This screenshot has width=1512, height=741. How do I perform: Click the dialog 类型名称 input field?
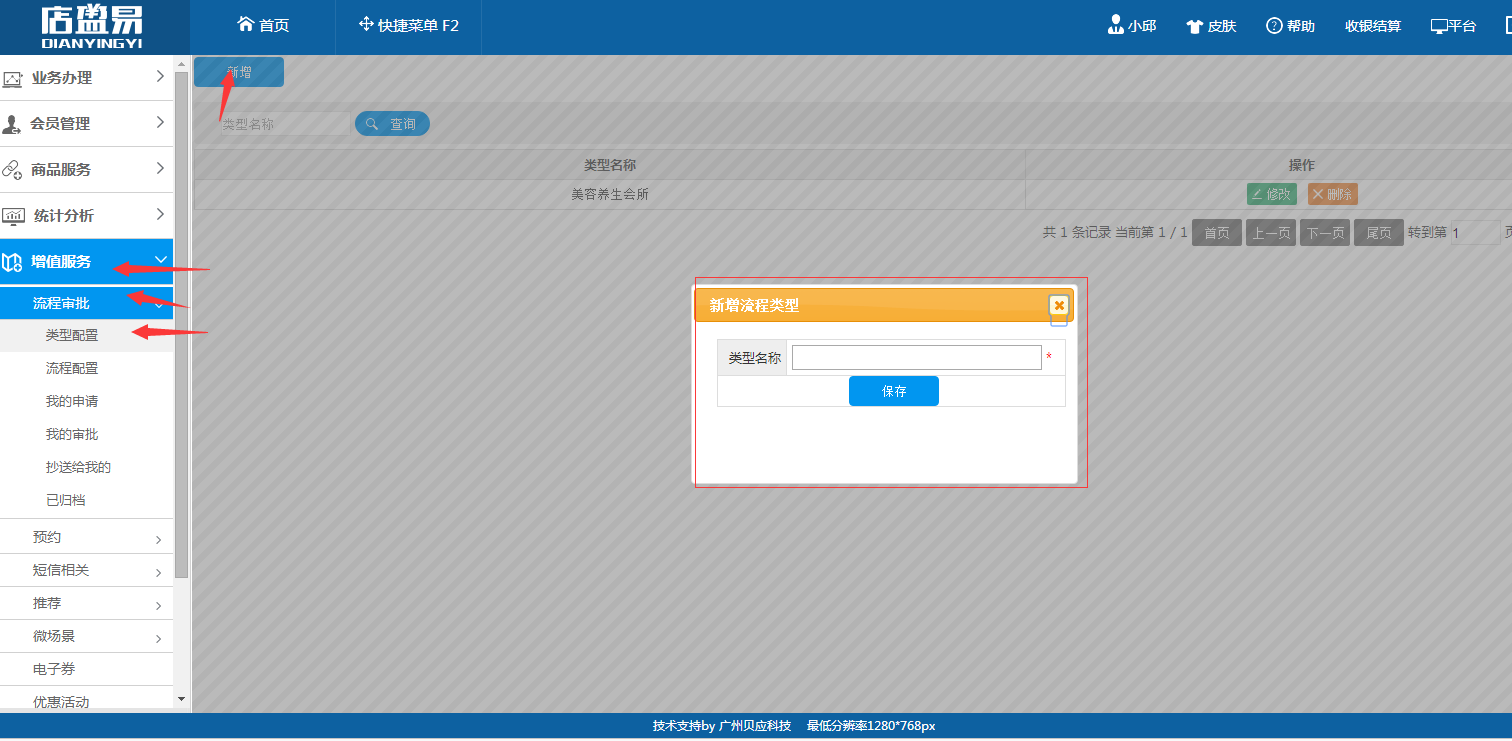click(x=917, y=357)
